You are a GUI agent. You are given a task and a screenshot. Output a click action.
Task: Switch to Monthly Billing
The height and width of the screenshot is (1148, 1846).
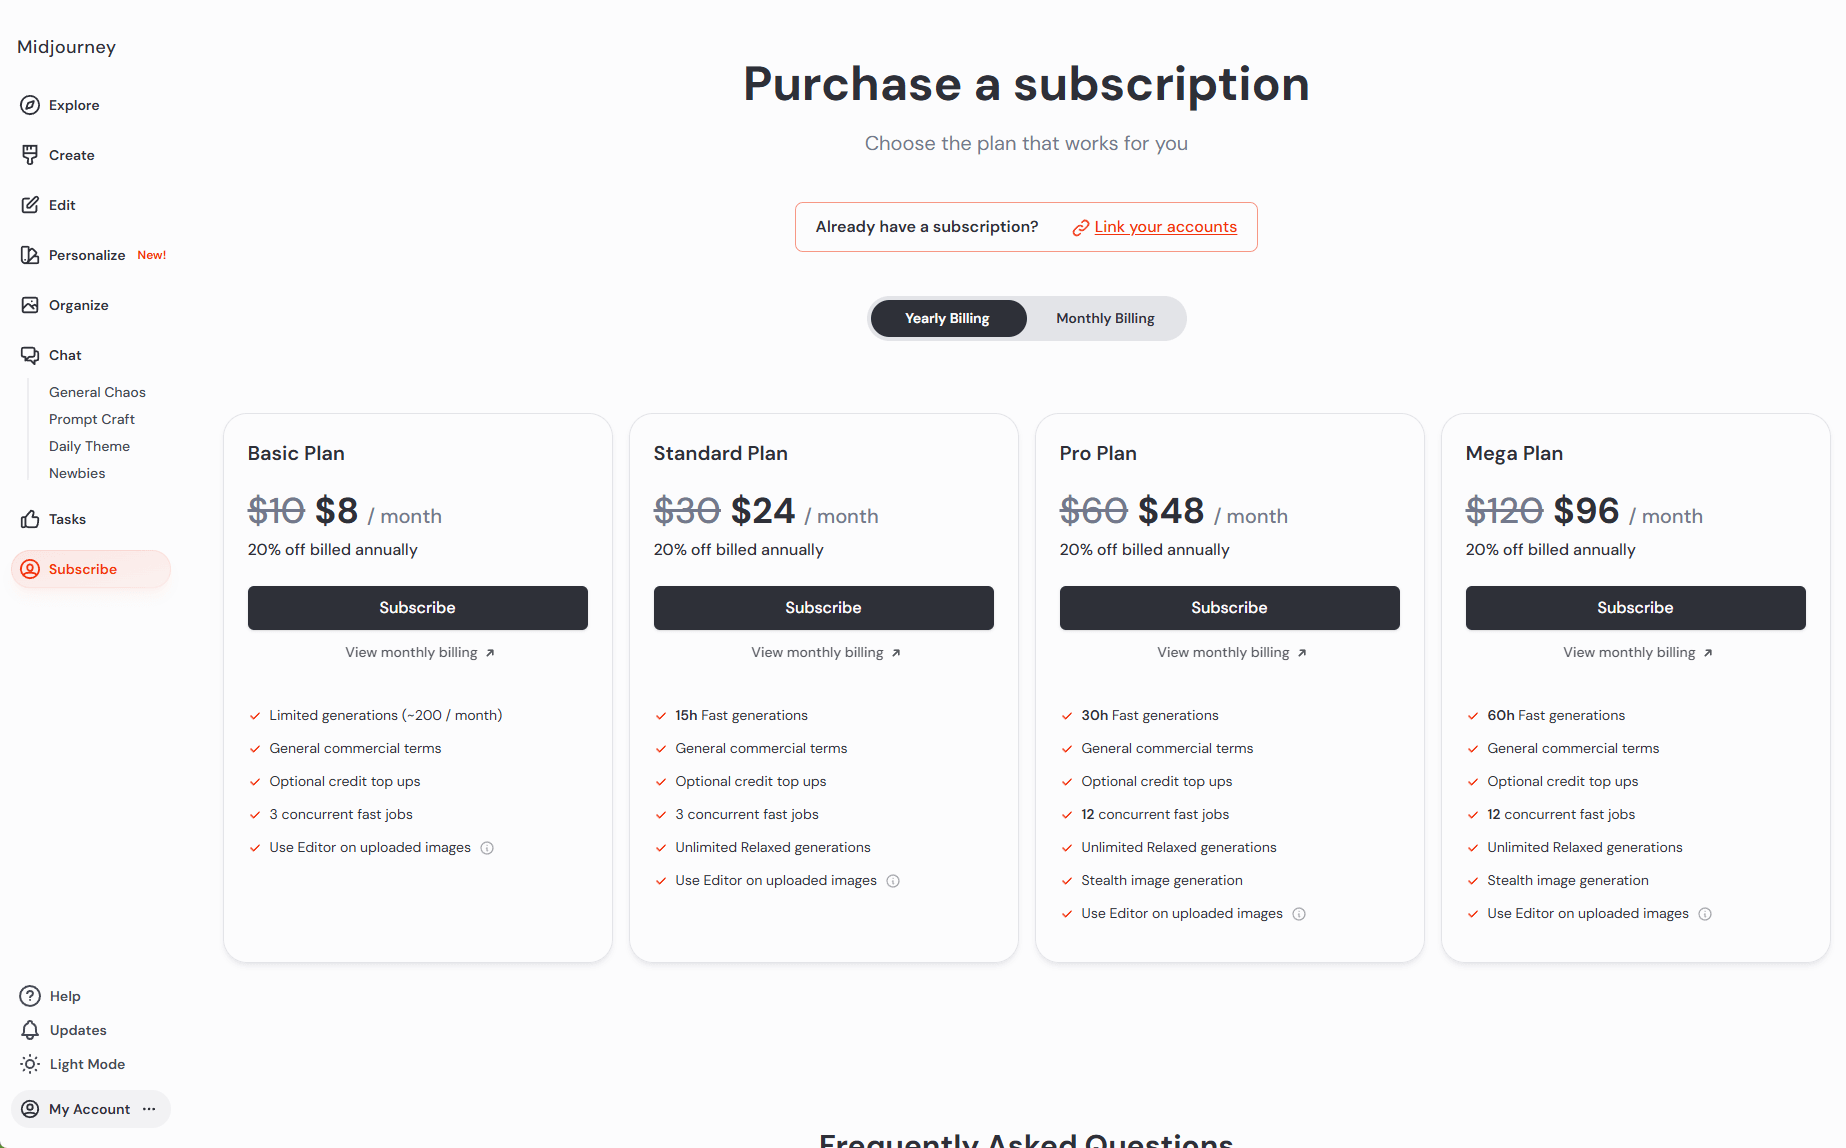tap(1105, 318)
